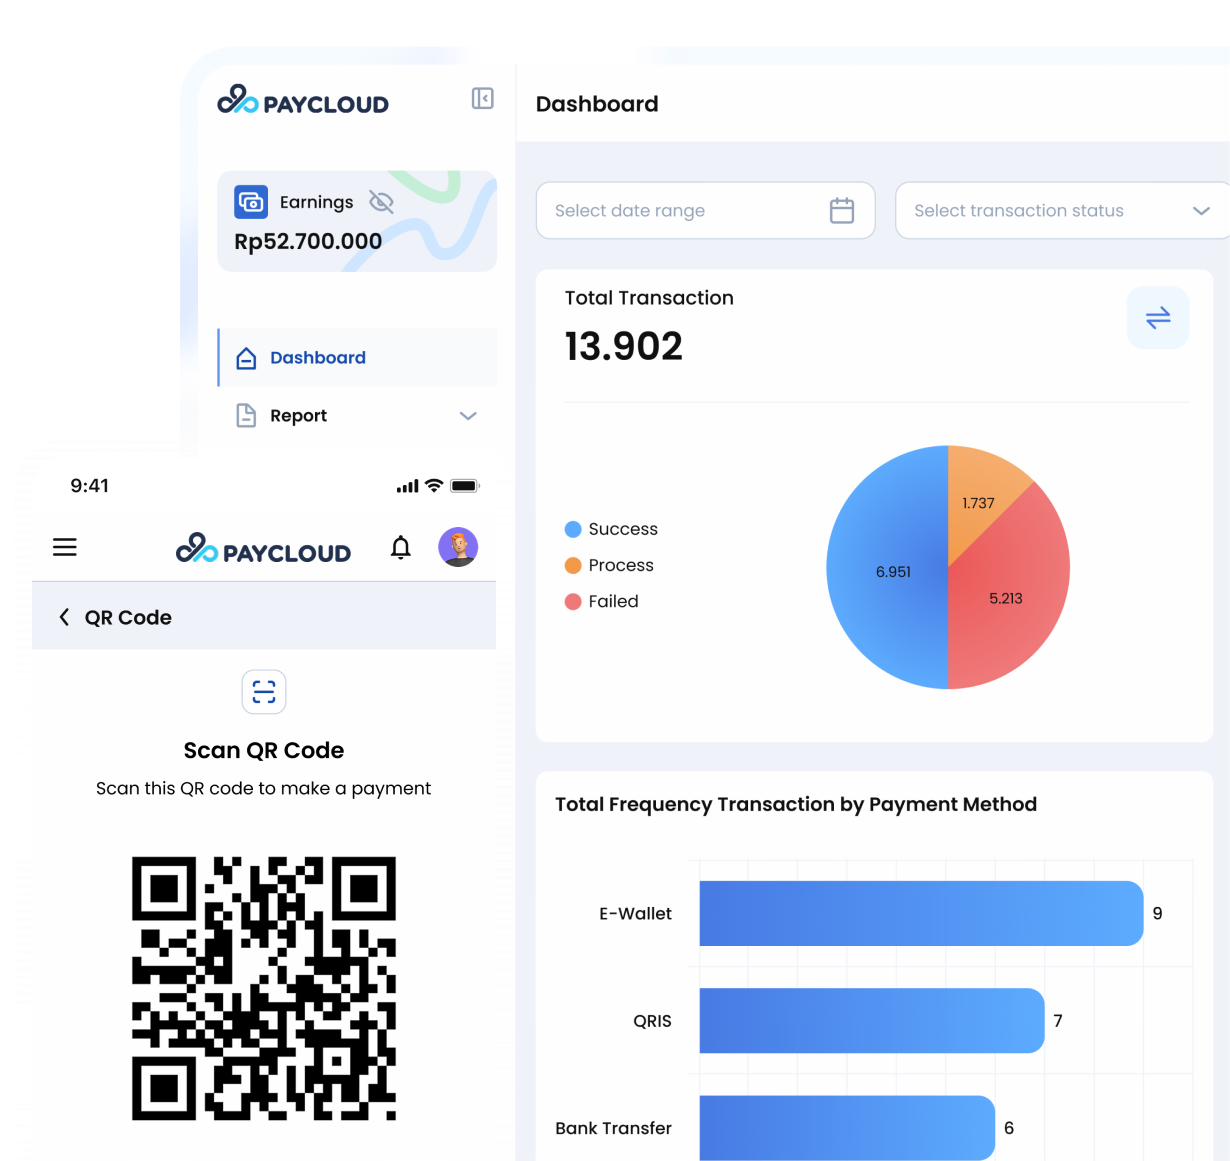Viewport: 1230px width, 1161px height.
Task: Open the mobile hamburger menu
Action: [65, 547]
